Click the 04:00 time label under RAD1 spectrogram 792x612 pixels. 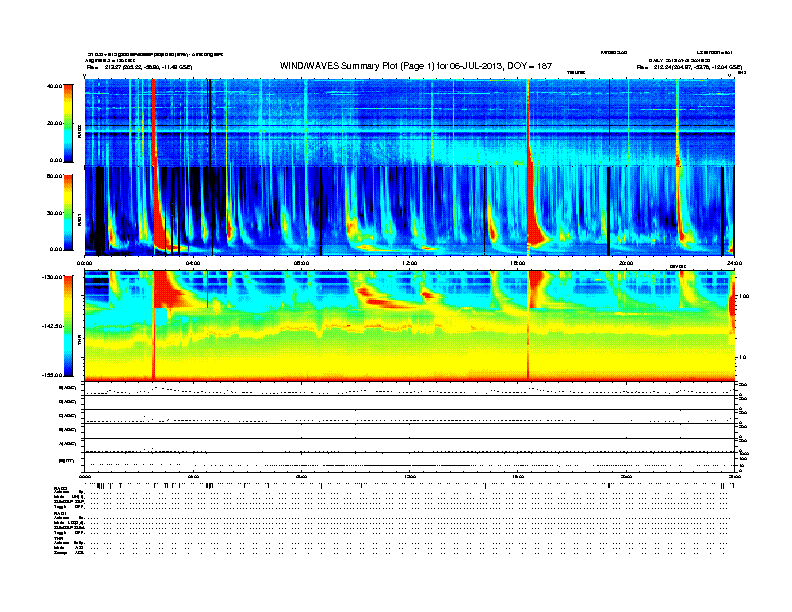[x=193, y=263]
